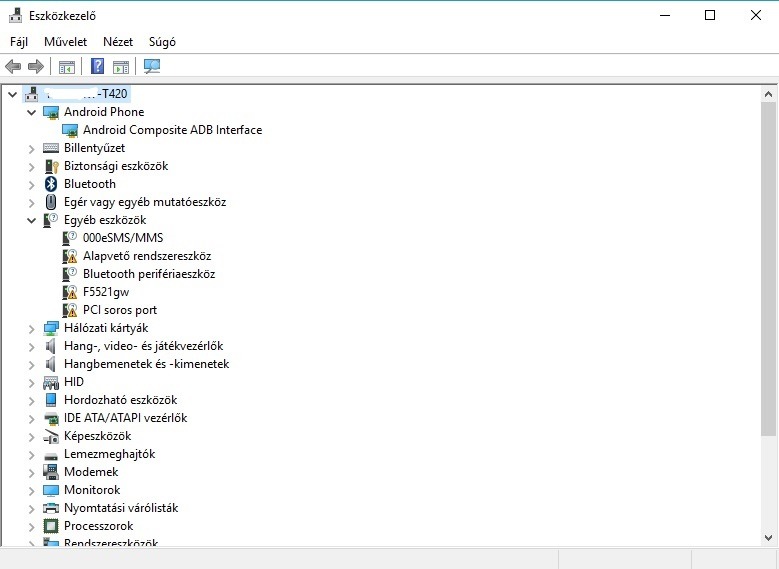Select the Alapvető rendszereszköz entry
Image resolution: width=779 pixels, height=569 pixels.
coord(147,256)
